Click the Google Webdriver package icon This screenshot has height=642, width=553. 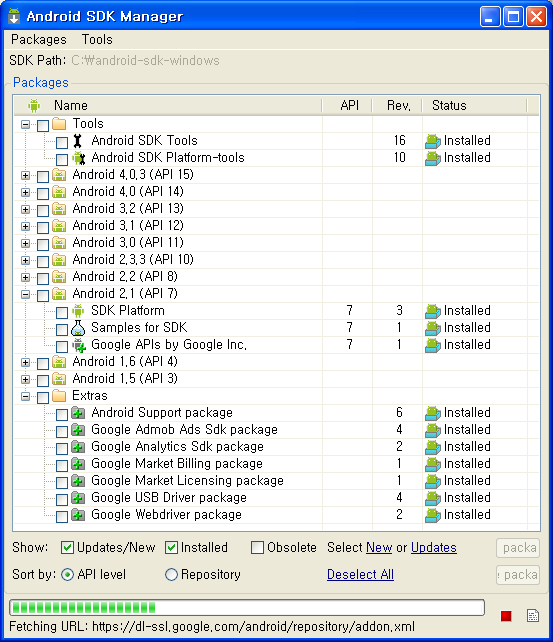tap(78, 515)
